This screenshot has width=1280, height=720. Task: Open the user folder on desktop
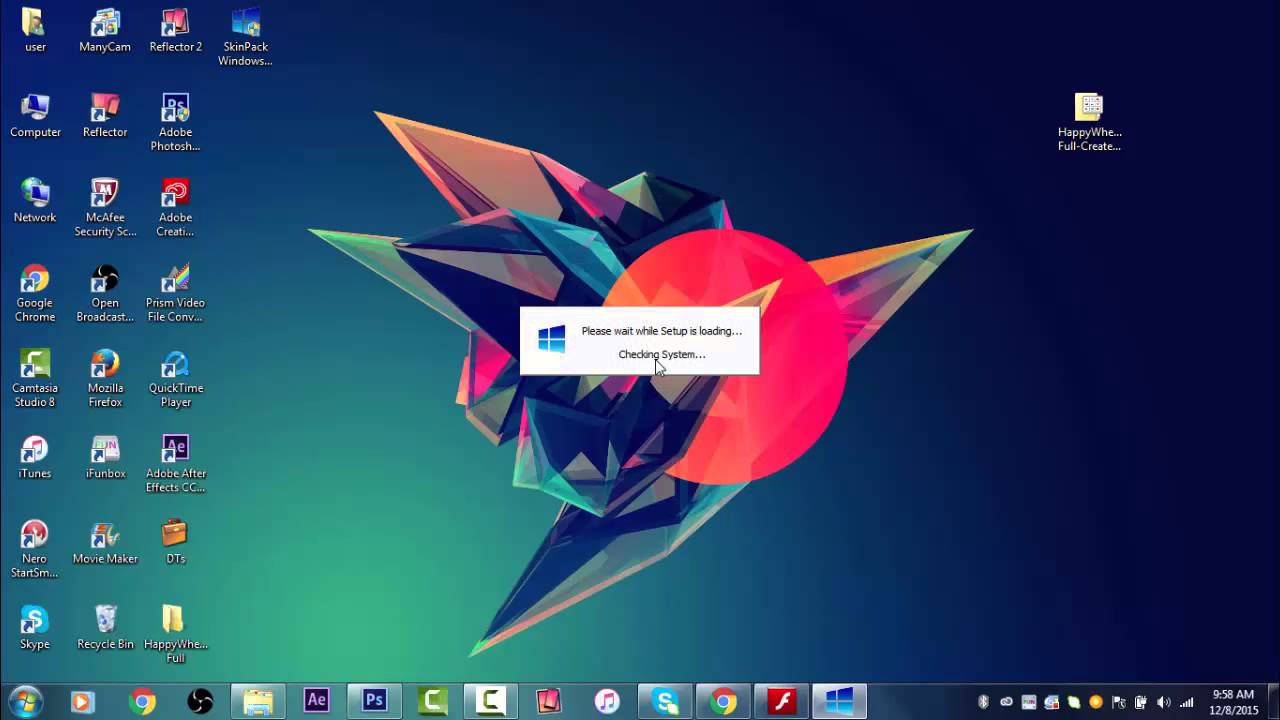tap(34, 30)
